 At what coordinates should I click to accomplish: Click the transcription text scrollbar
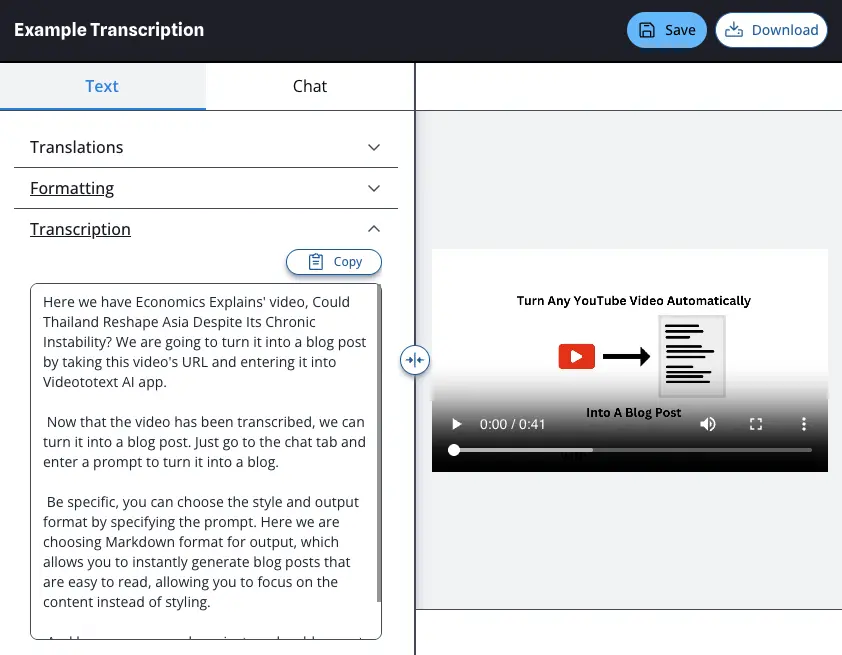(x=378, y=450)
